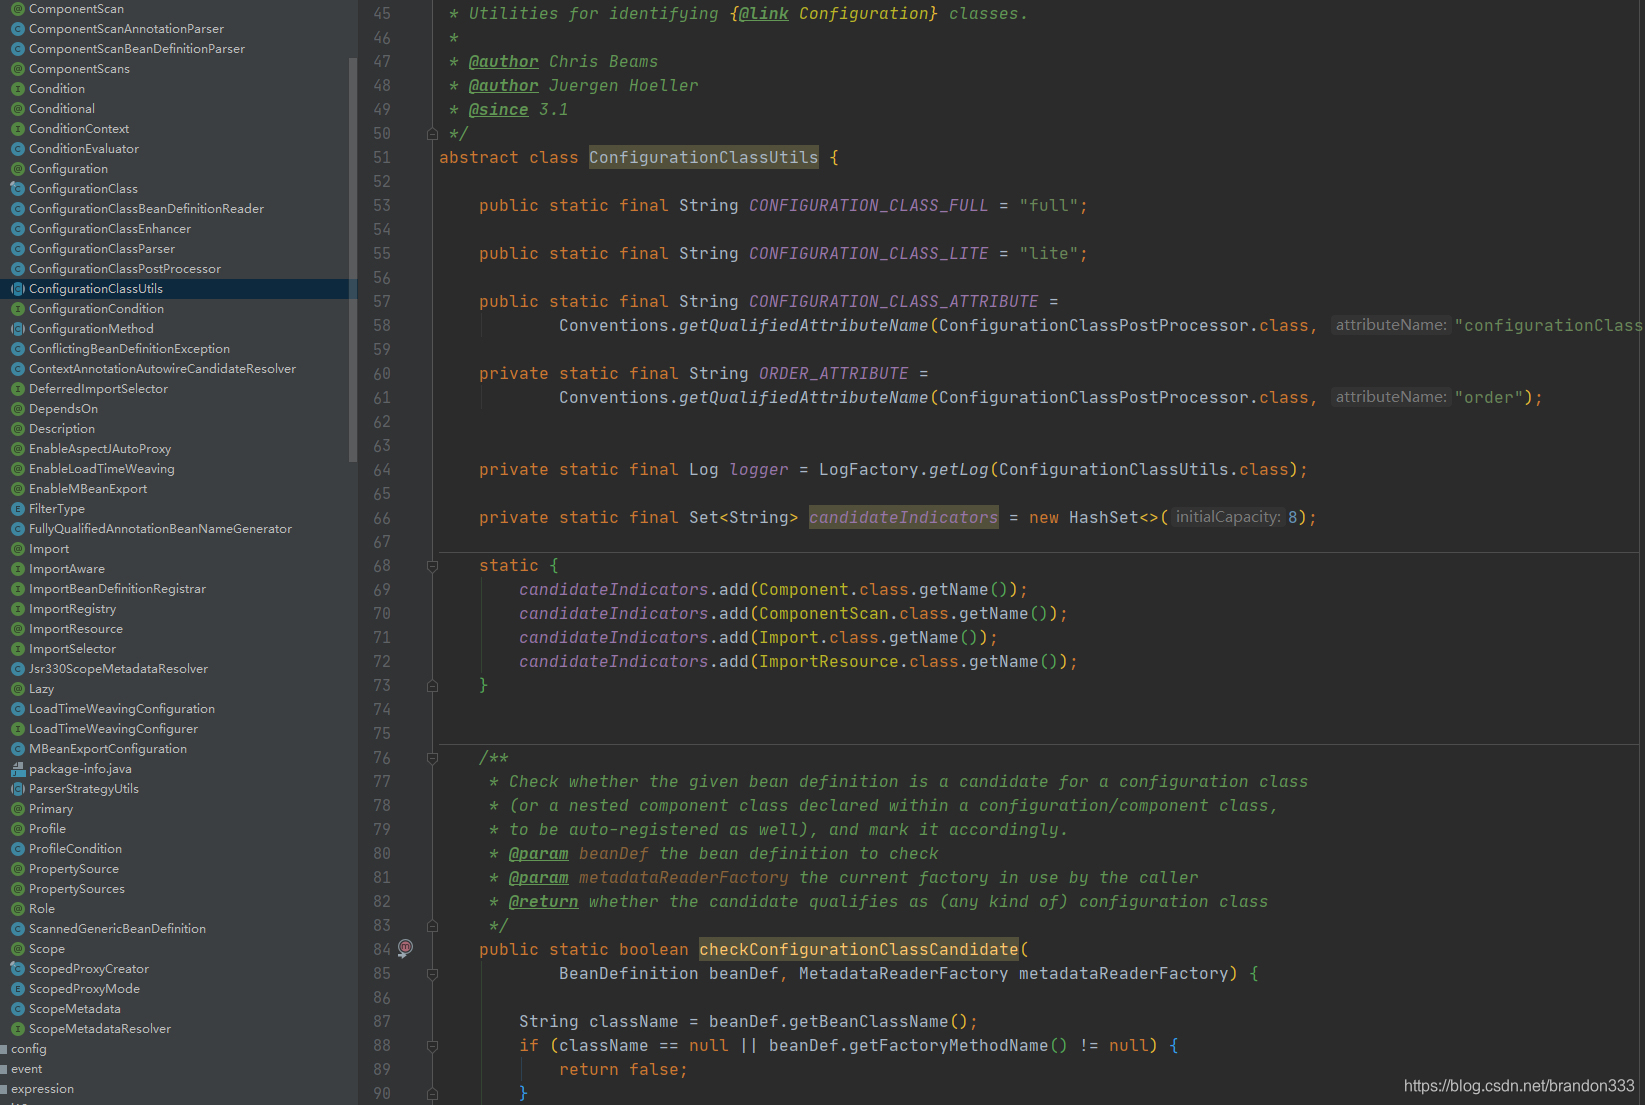Collapse the method body at line 85

pos(432,974)
